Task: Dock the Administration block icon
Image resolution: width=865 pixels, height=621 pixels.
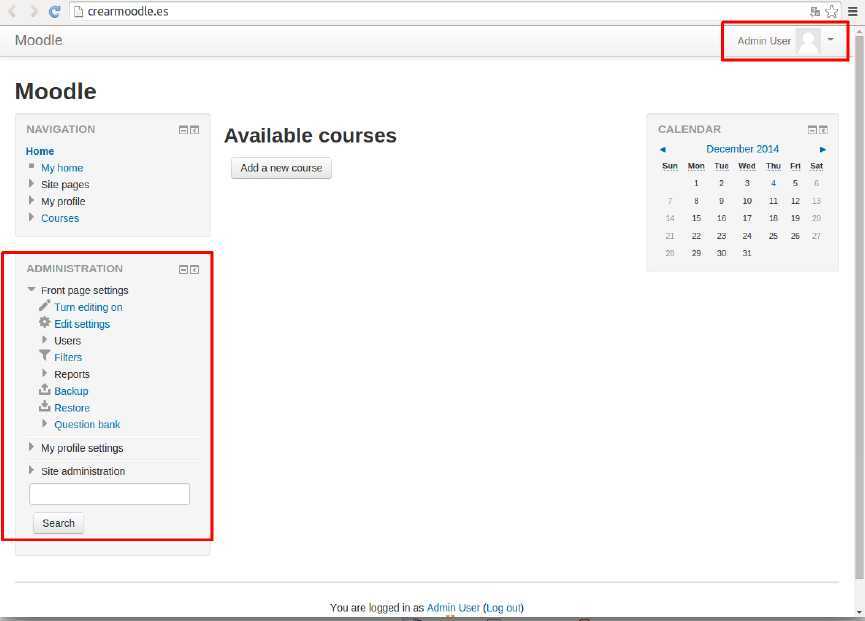Action: pos(195,269)
